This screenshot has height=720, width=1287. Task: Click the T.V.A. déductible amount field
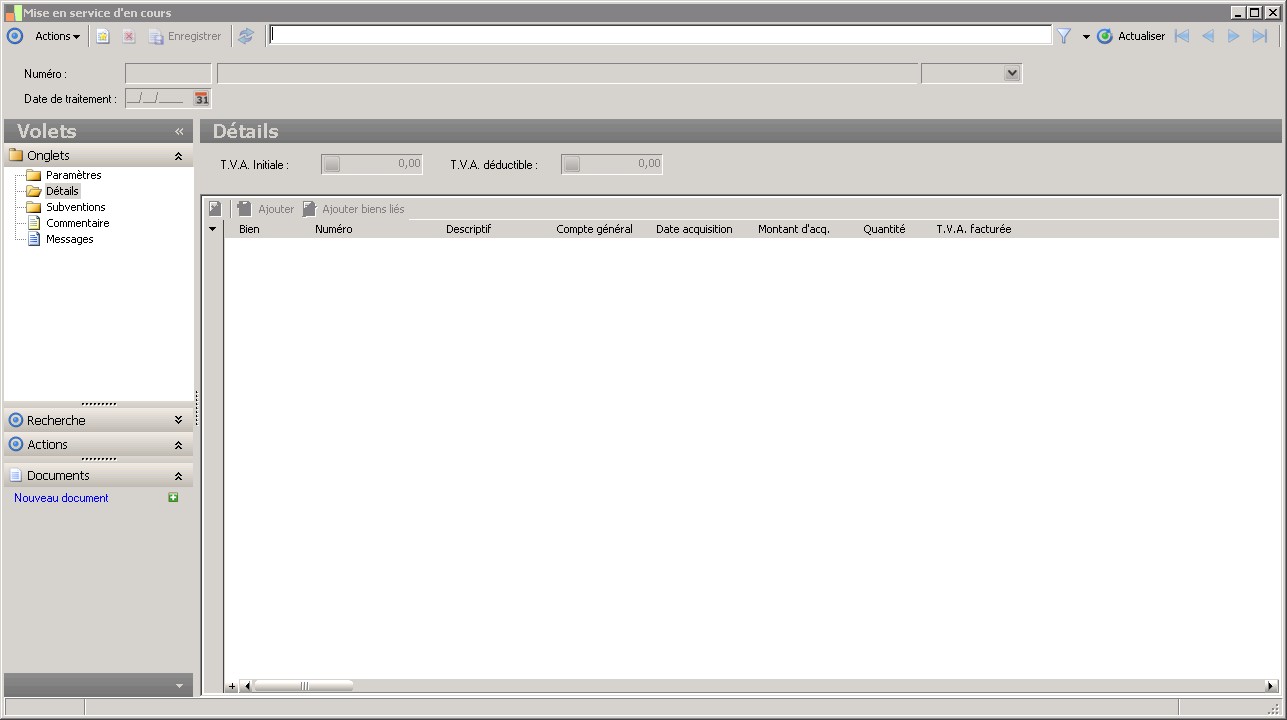coord(612,164)
